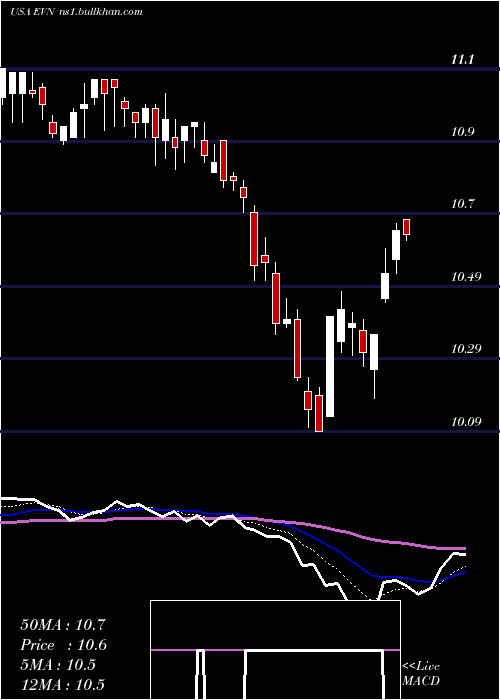Click the lowest red candlestick touching 10.09

(319, 410)
